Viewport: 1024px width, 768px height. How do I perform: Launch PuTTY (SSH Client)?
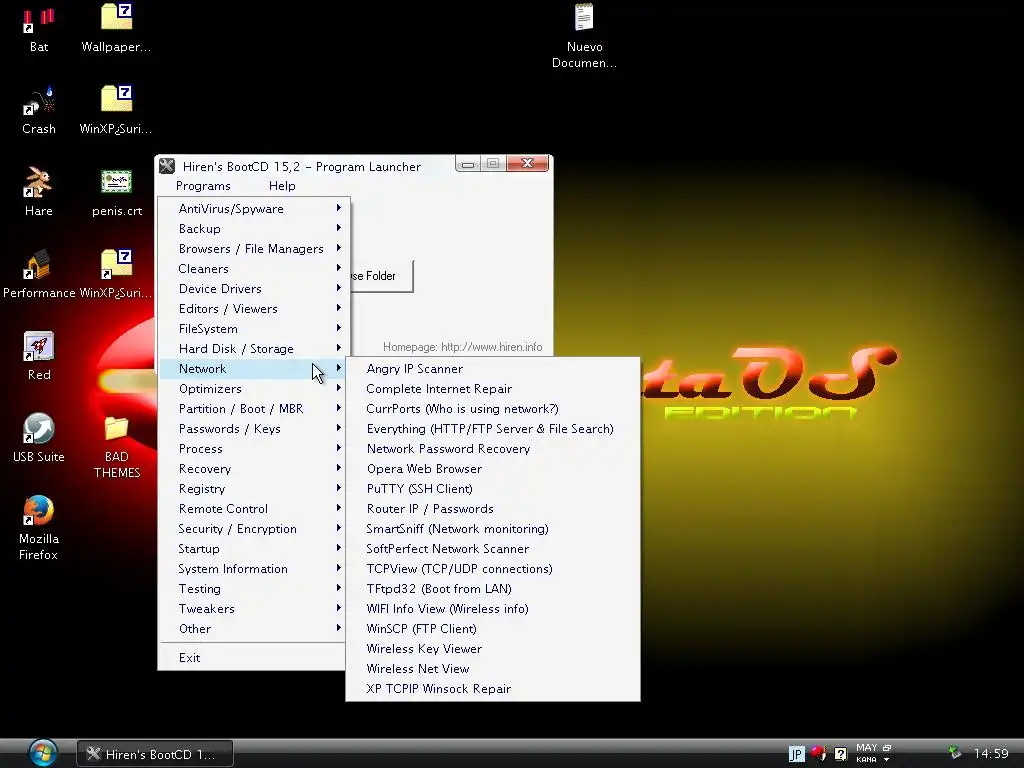point(492,488)
